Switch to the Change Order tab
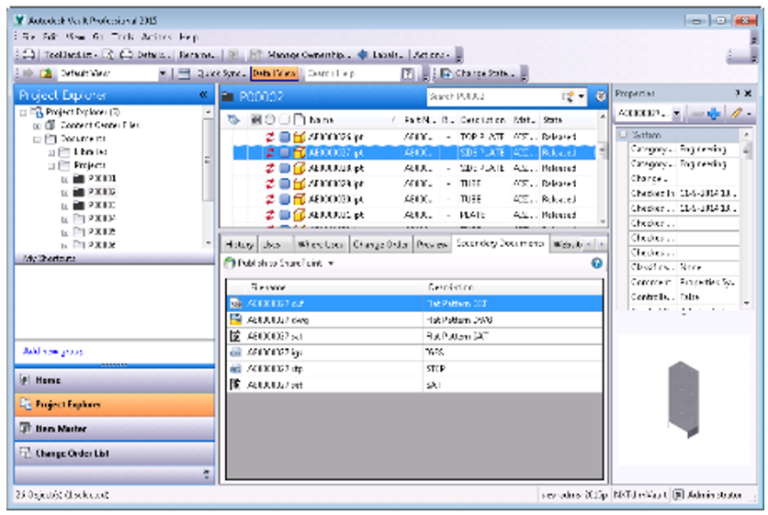The image size is (768, 515). (381, 244)
